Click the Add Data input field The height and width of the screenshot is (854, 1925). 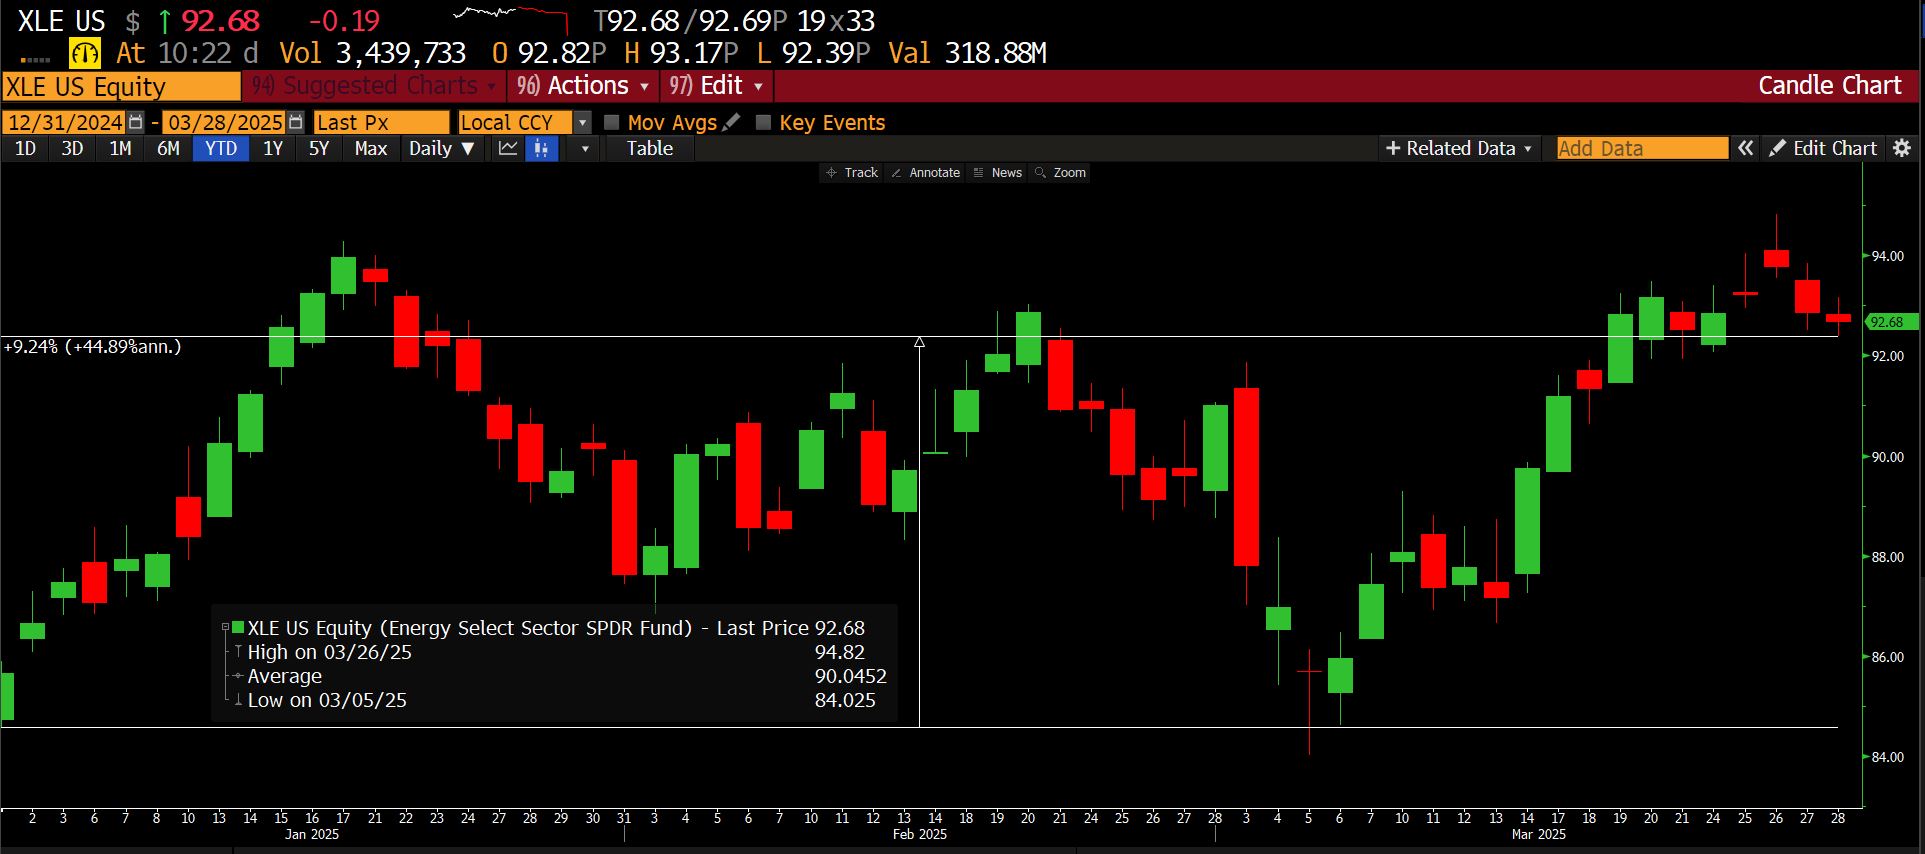point(1641,148)
